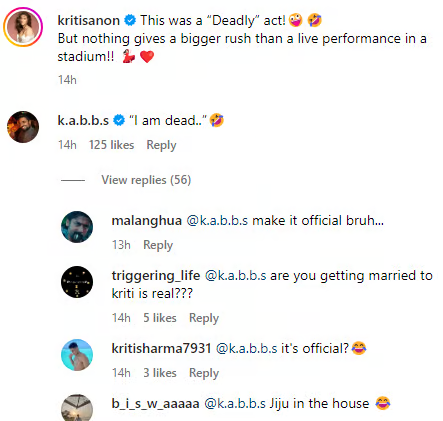Expand View replies (56)

click(146, 180)
